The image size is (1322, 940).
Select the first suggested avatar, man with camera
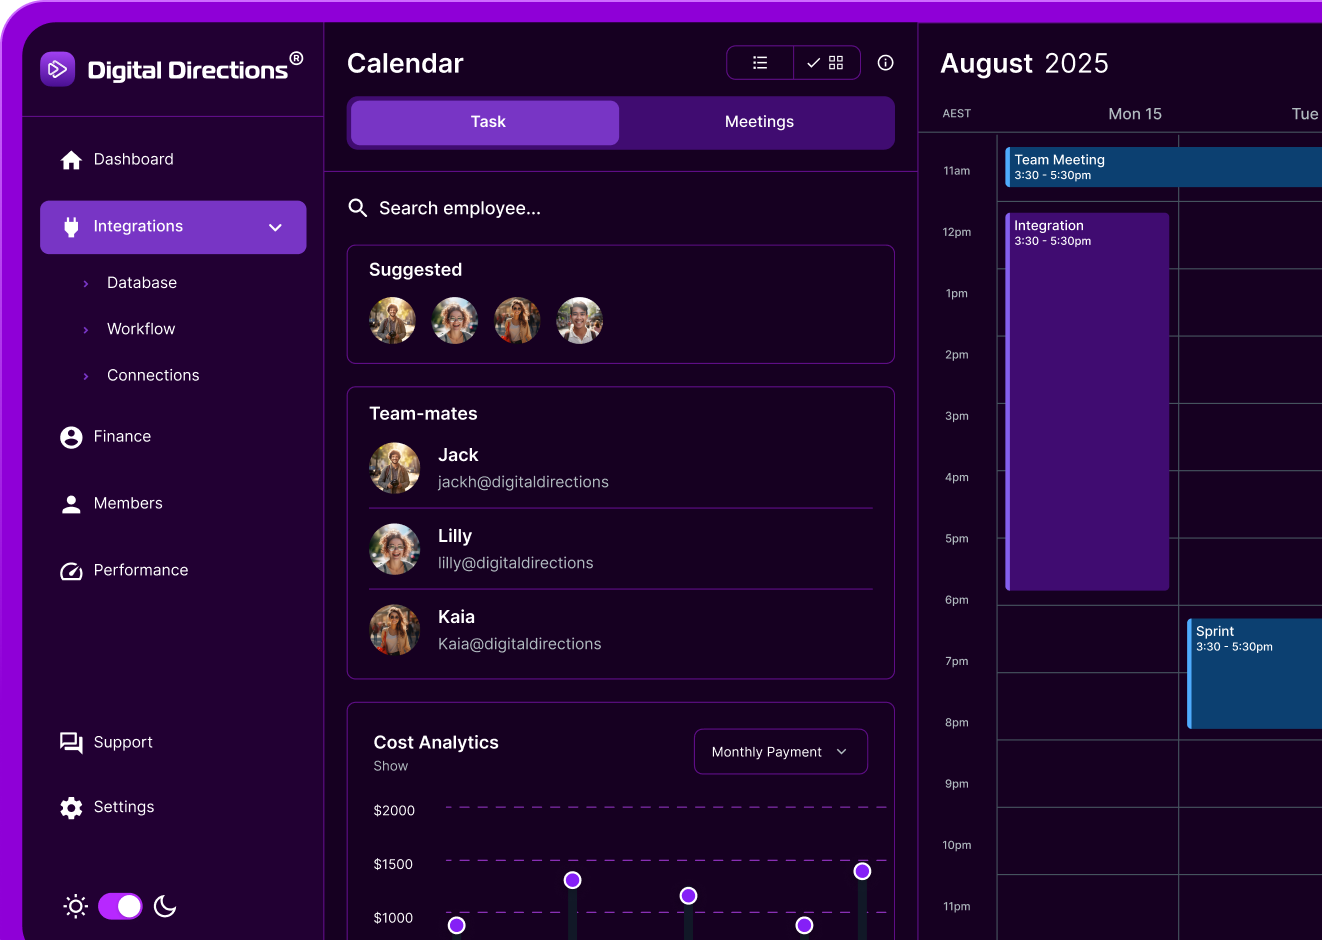tap(393, 321)
